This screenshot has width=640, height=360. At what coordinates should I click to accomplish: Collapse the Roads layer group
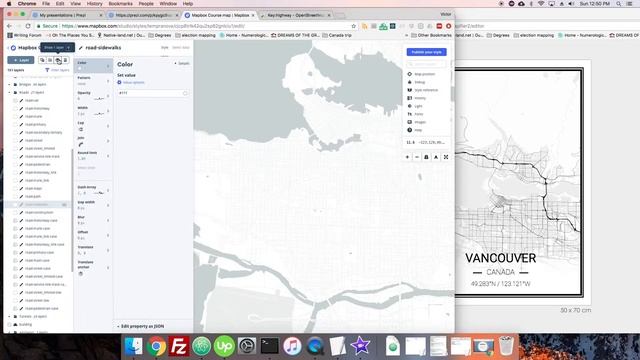[9, 93]
